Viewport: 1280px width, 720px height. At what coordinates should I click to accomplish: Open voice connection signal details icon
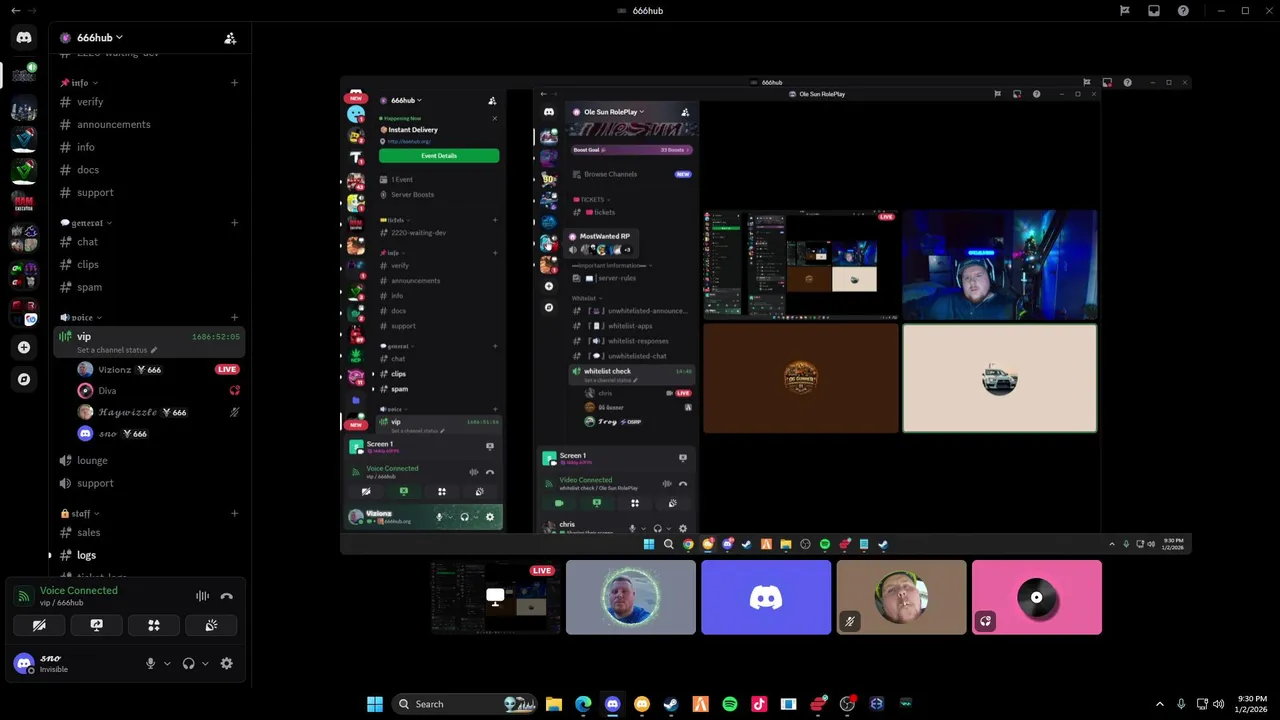coord(23,596)
